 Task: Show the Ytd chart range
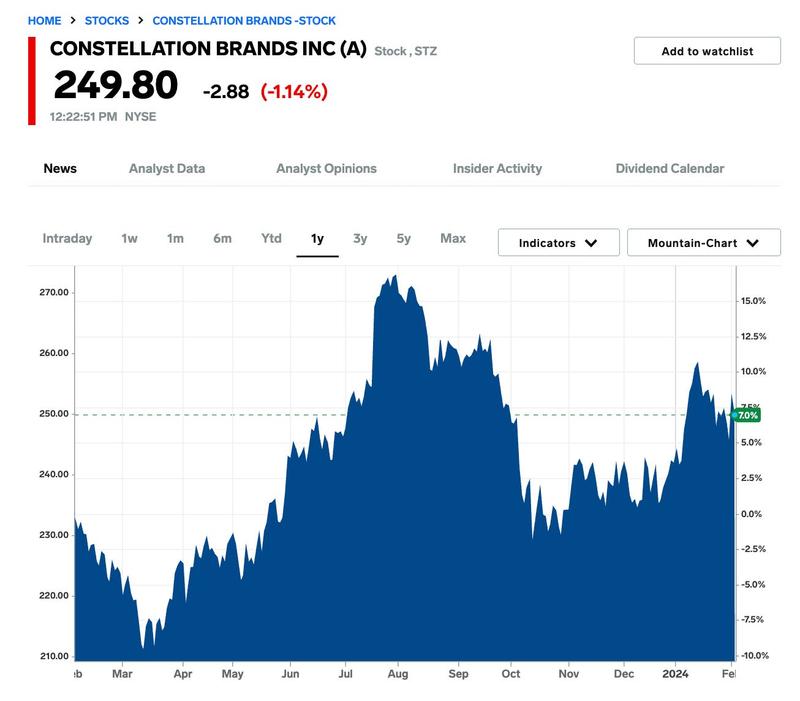coord(271,238)
